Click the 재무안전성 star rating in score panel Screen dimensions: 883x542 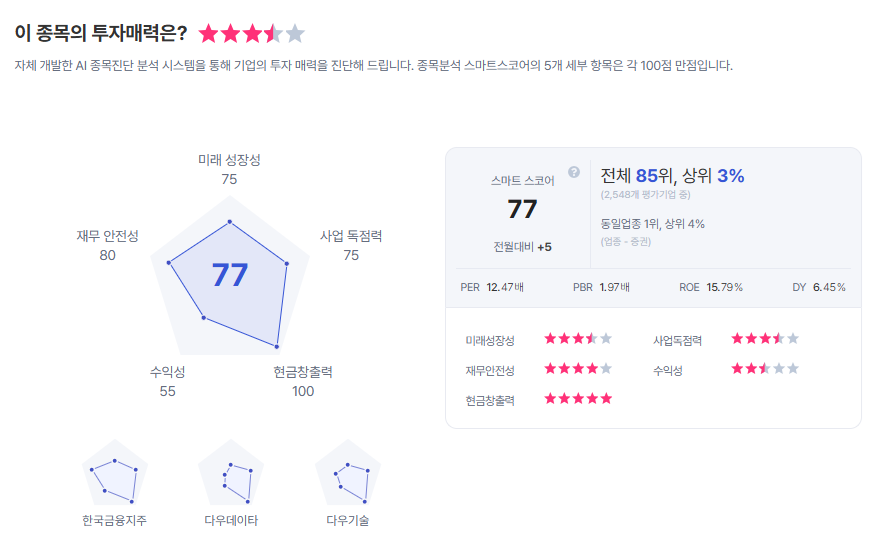point(577,369)
